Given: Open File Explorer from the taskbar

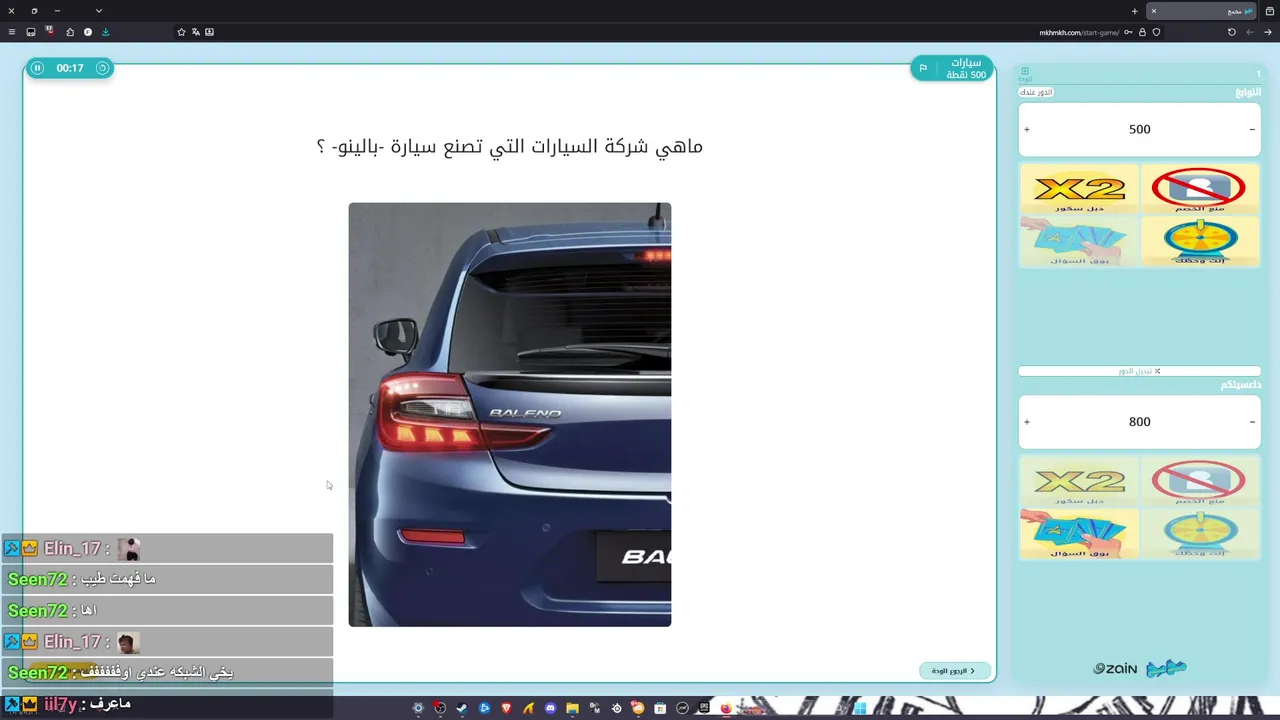Looking at the screenshot, I should (572, 708).
